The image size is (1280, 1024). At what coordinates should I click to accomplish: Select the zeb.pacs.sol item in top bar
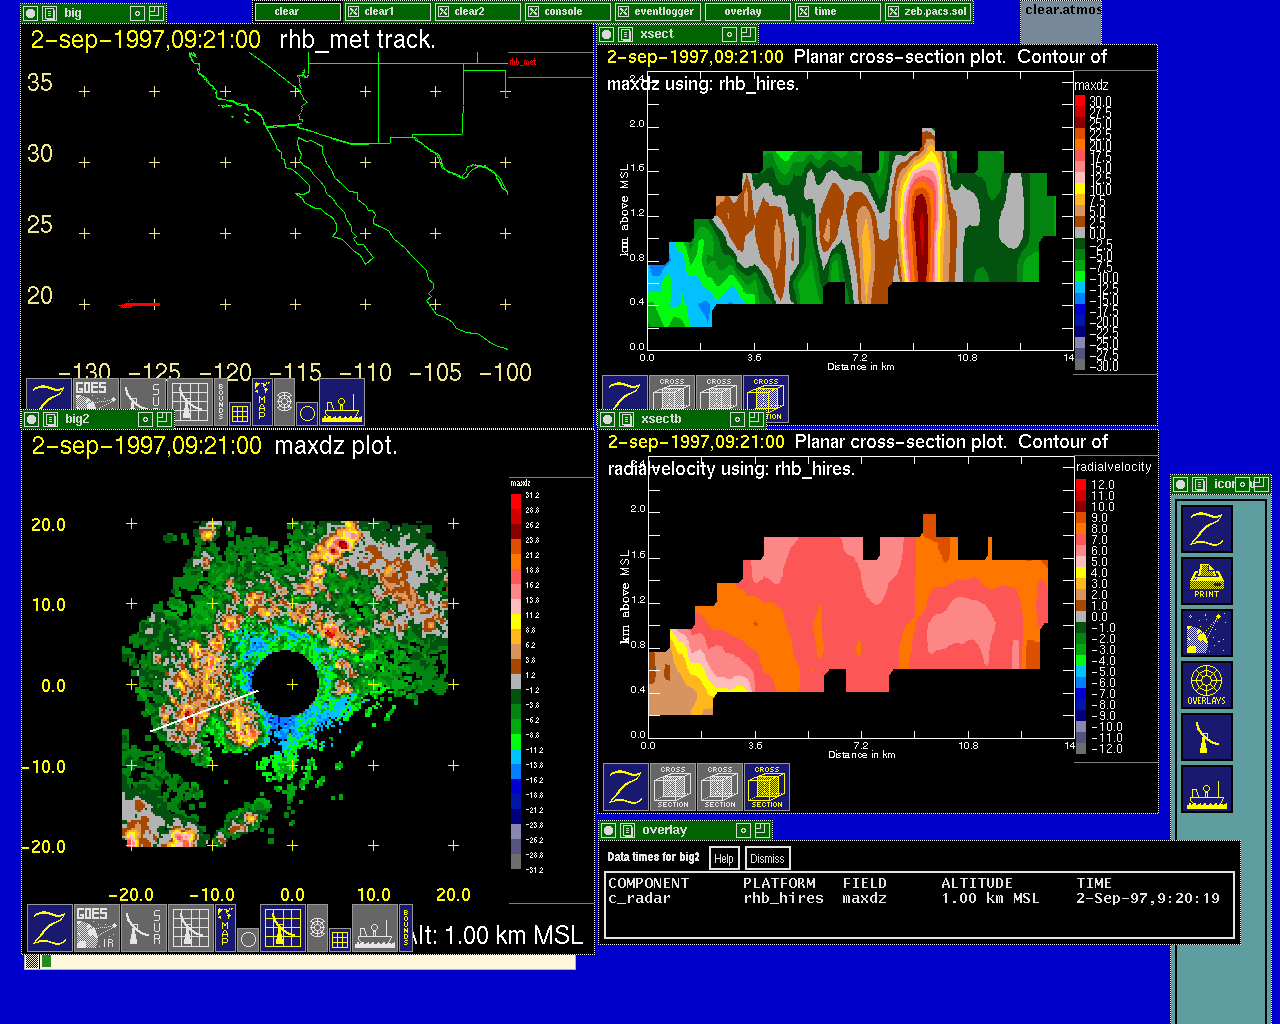(x=928, y=12)
